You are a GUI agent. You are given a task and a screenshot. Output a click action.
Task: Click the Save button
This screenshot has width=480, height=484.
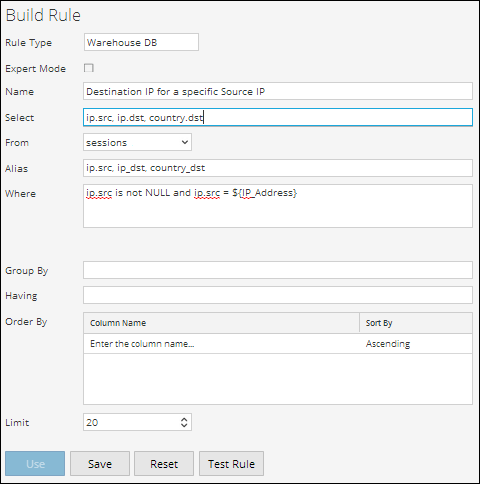pos(100,464)
